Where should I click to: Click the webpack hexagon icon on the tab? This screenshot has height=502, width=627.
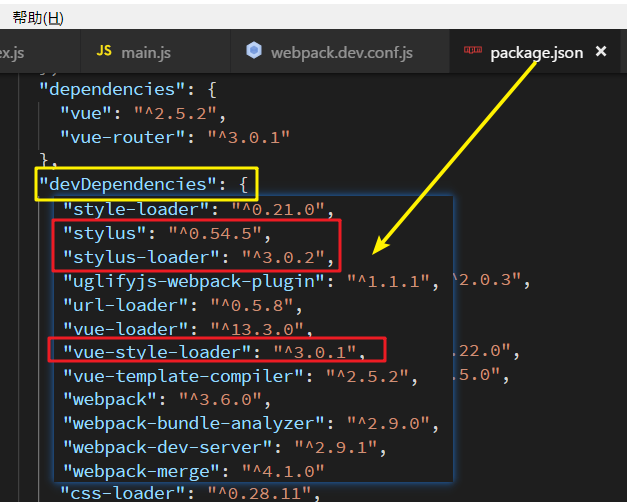[254, 50]
